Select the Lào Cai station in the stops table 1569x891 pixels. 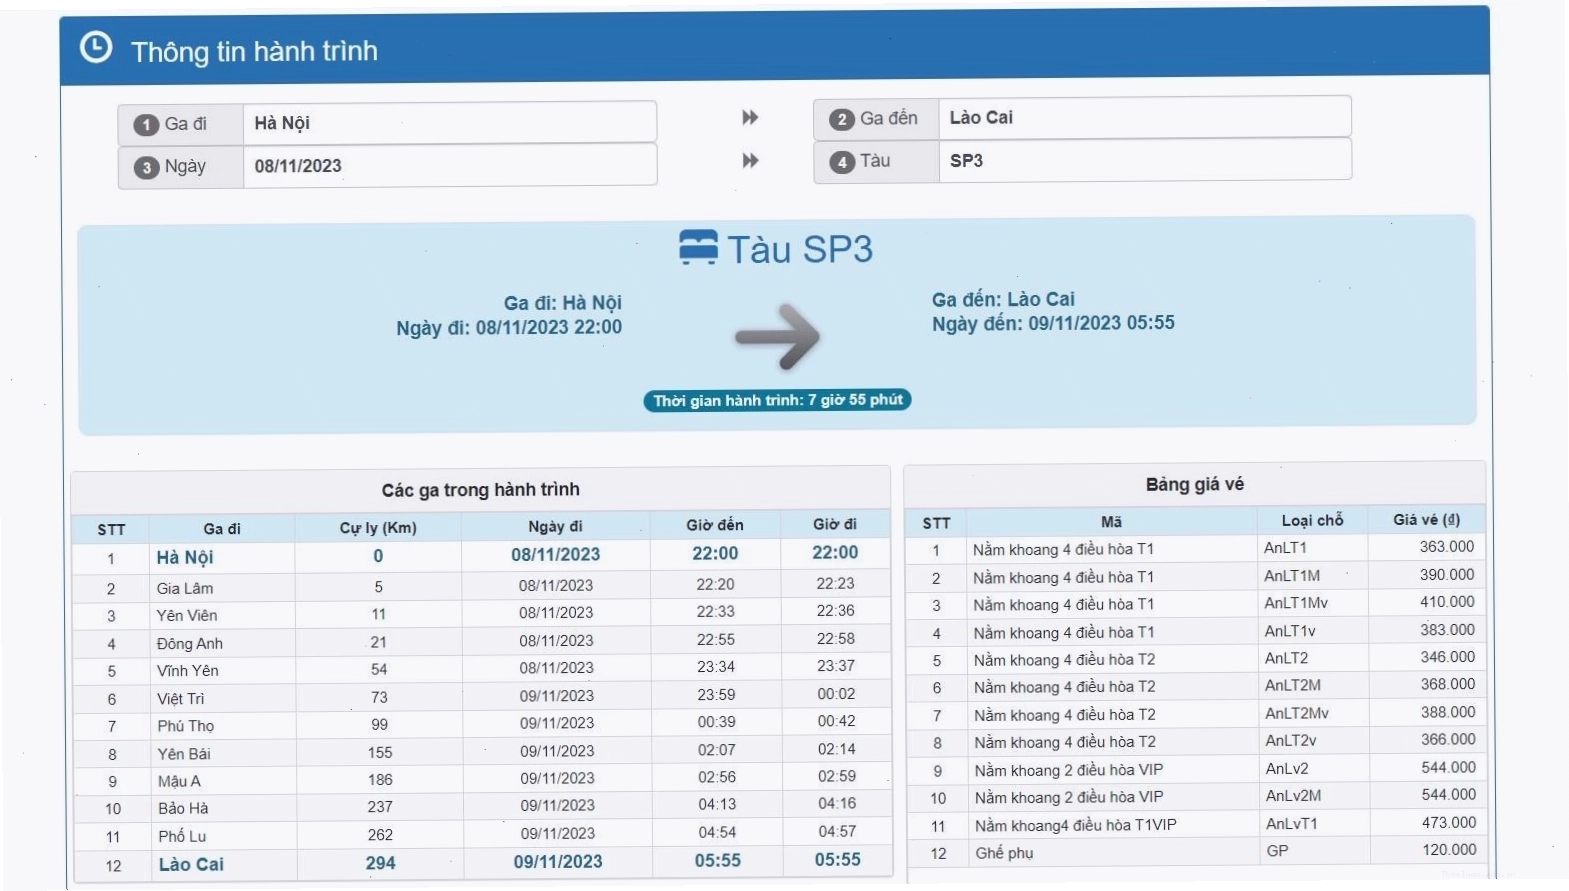pyautogui.click(x=191, y=864)
